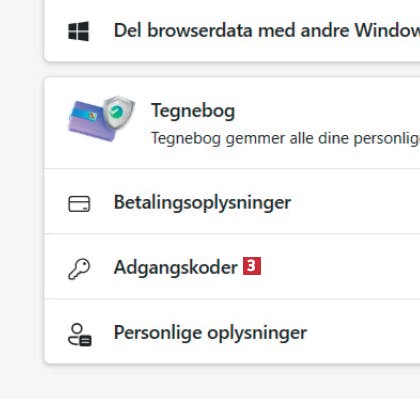Click the purple card in wallet graphic
Viewport: 420px width, 399px height.
pyautogui.click(x=89, y=121)
